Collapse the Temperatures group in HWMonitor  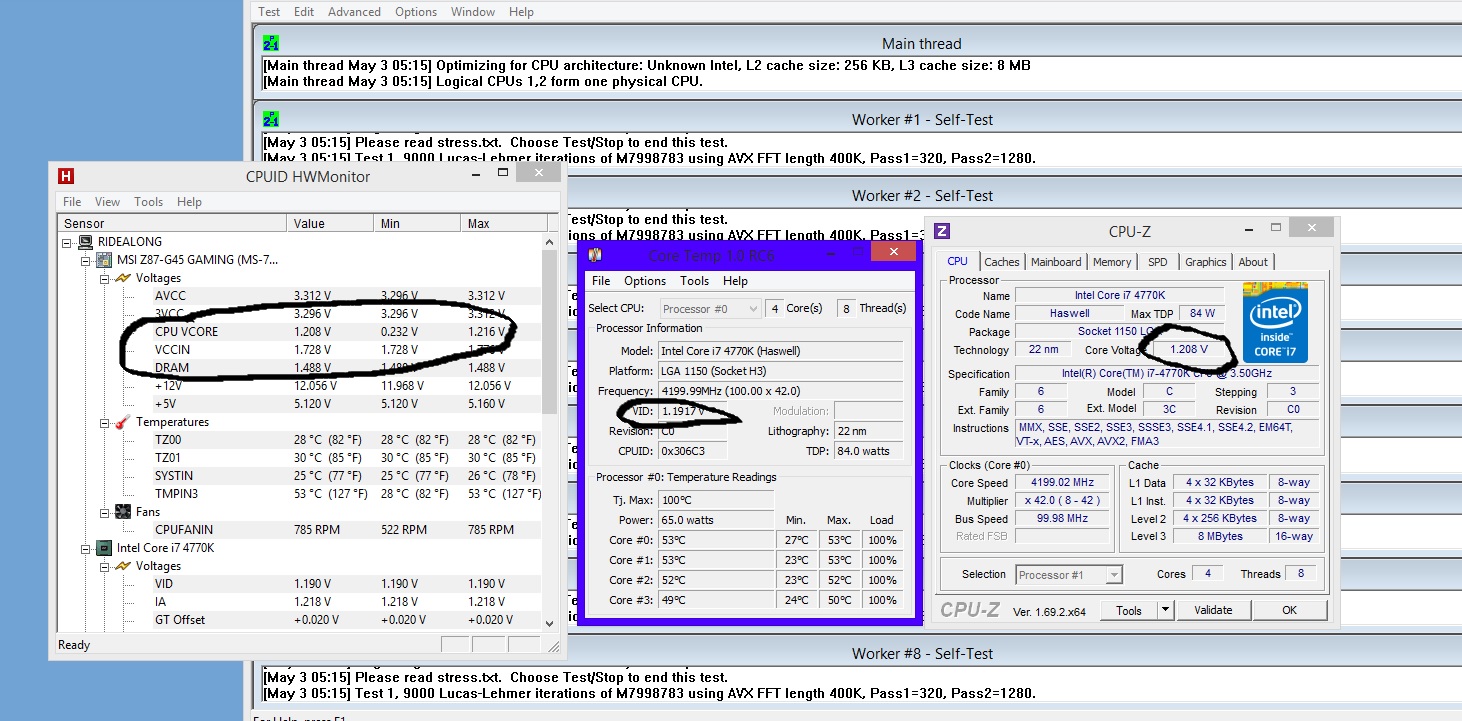click(106, 422)
